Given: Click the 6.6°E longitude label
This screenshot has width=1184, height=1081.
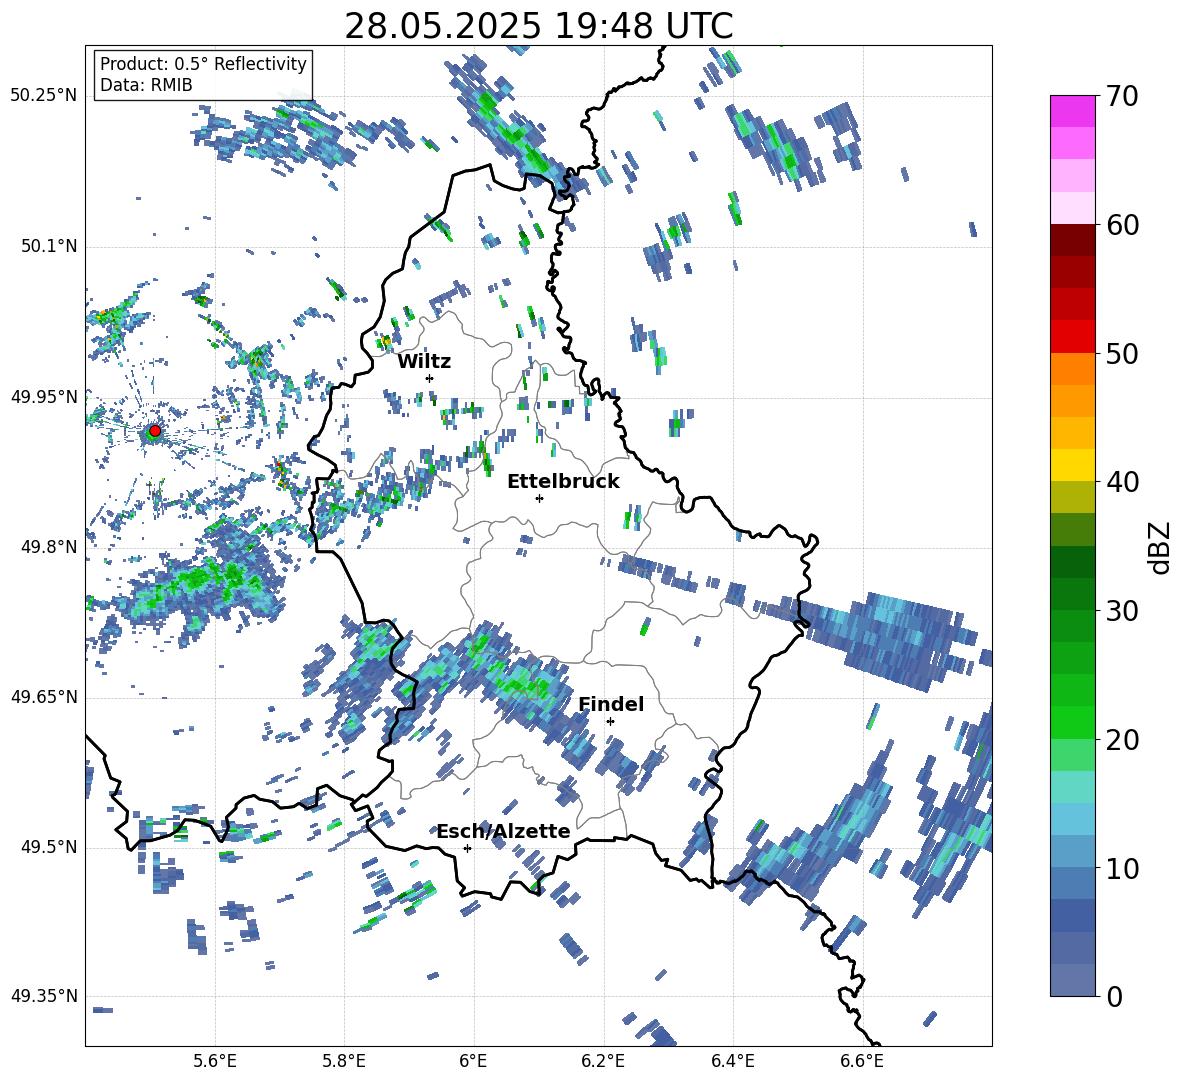Looking at the screenshot, I should tap(862, 1061).
